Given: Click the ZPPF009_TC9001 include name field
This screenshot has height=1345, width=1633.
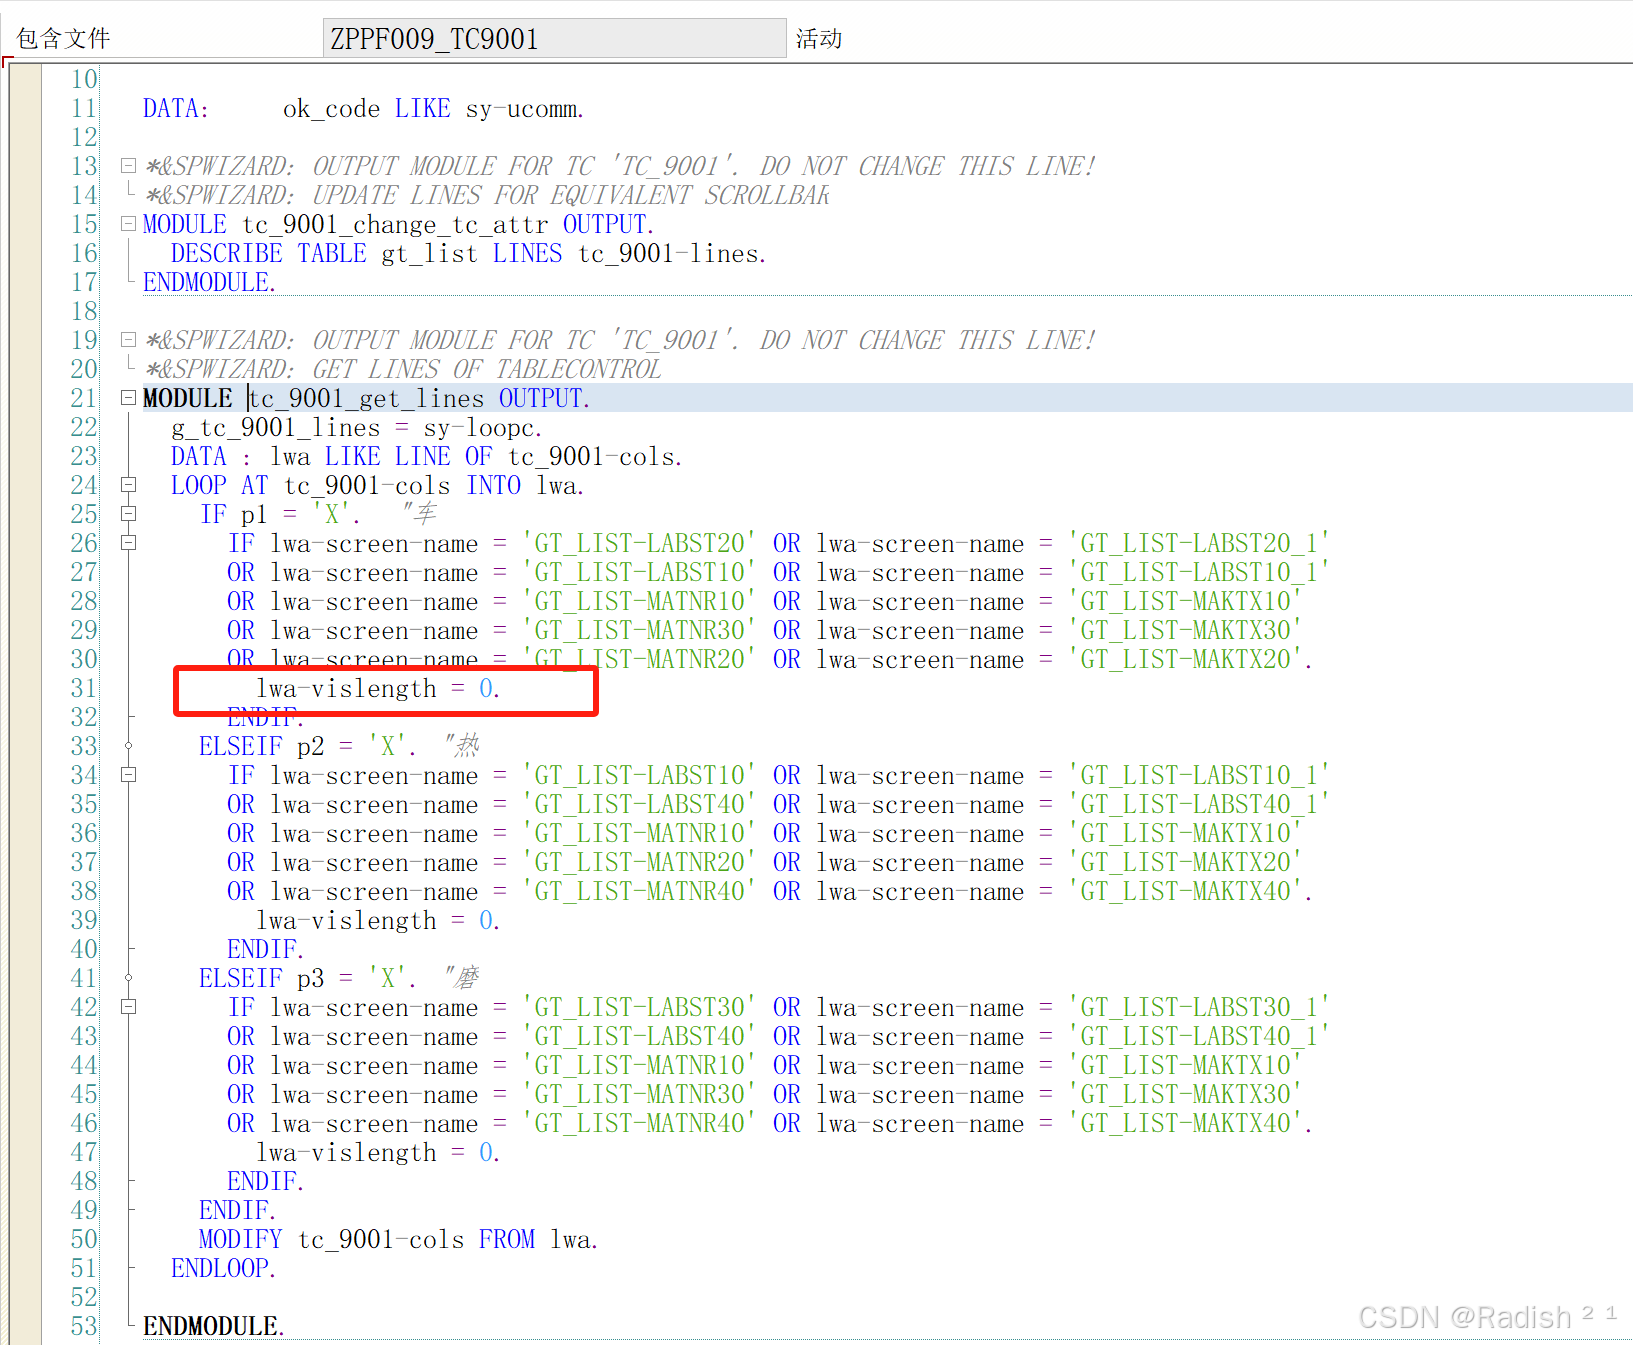Looking at the screenshot, I should [x=553, y=37].
